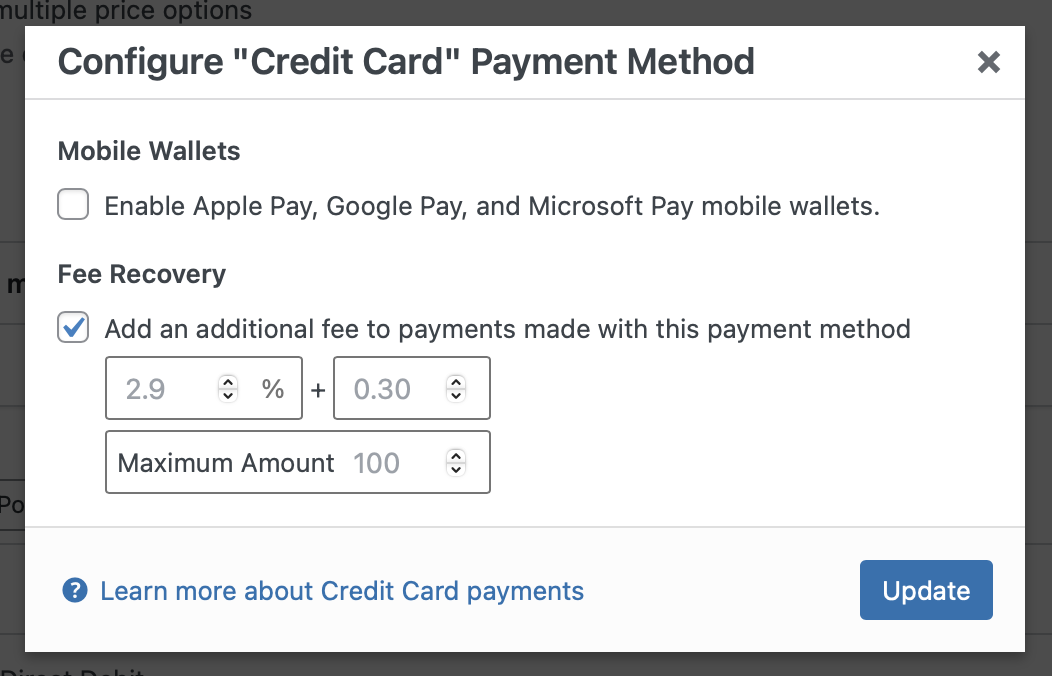Viewport: 1052px width, 676px height.
Task: Raise Maximum Amount using the up arrow
Action: pos(456,456)
